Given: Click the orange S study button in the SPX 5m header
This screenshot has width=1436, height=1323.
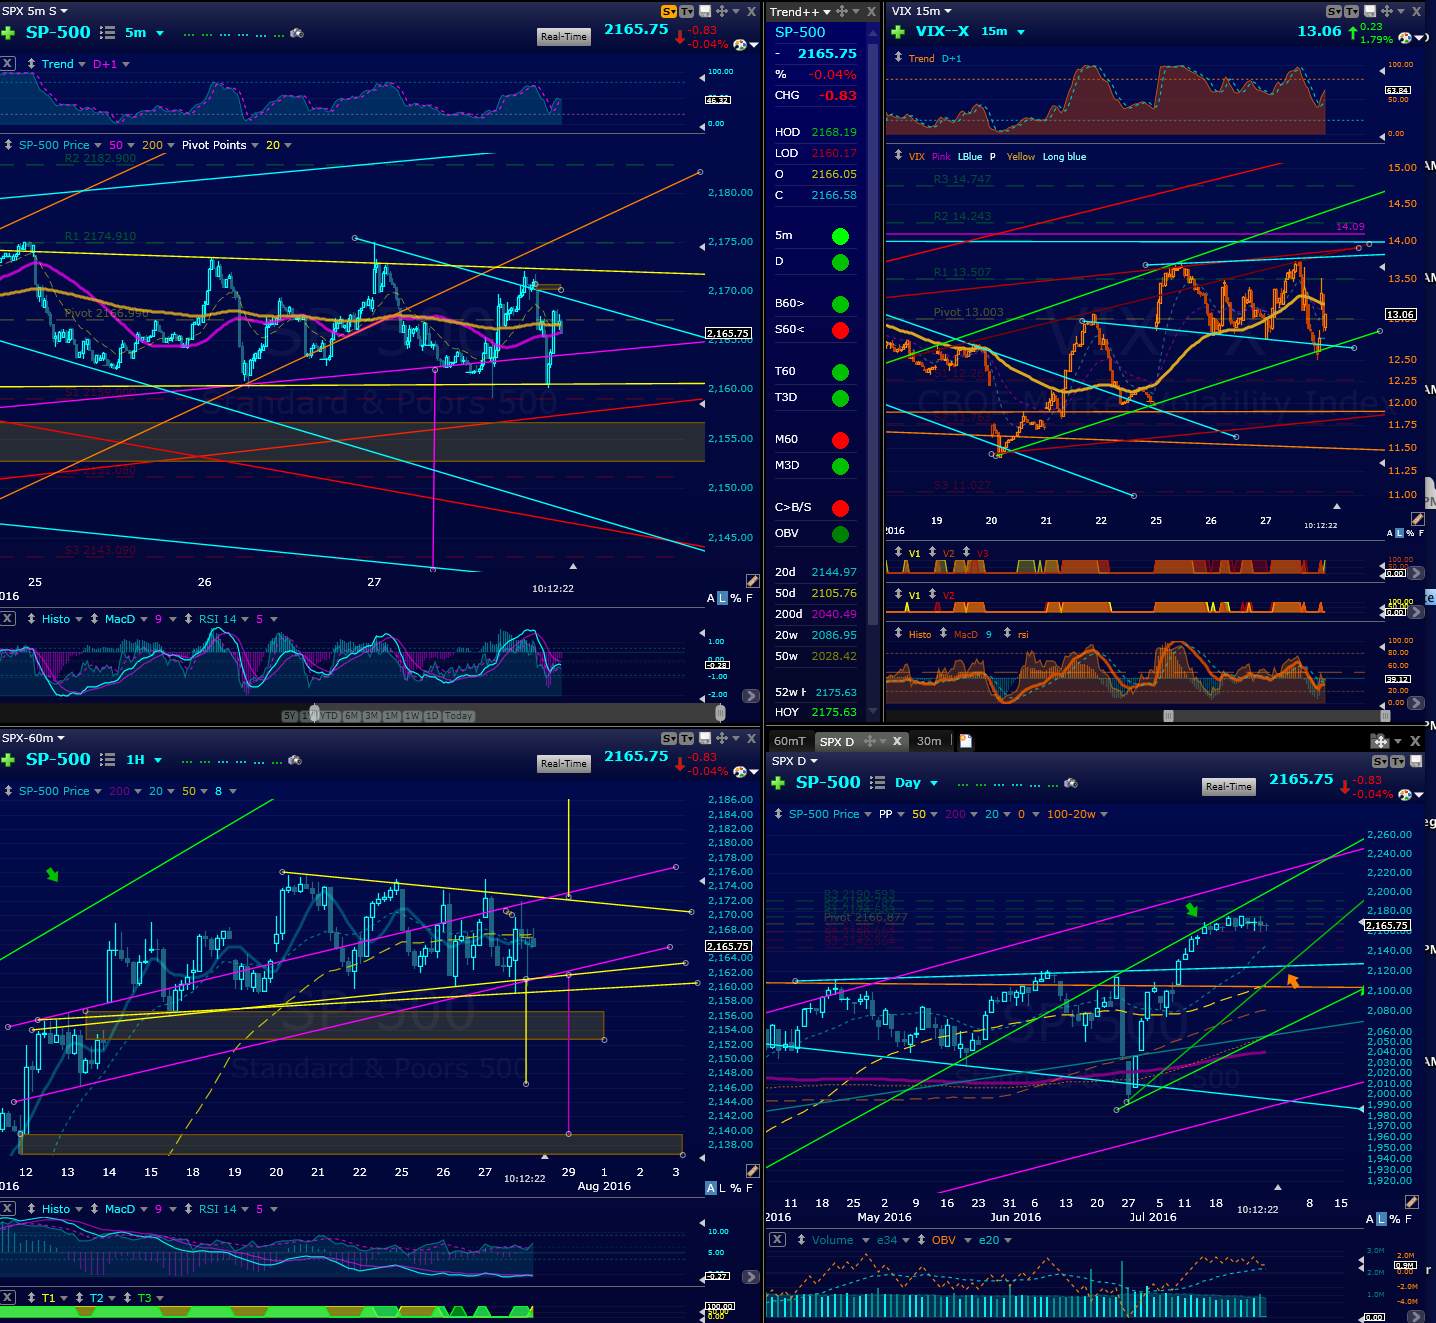Looking at the screenshot, I should (x=669, y=11).
